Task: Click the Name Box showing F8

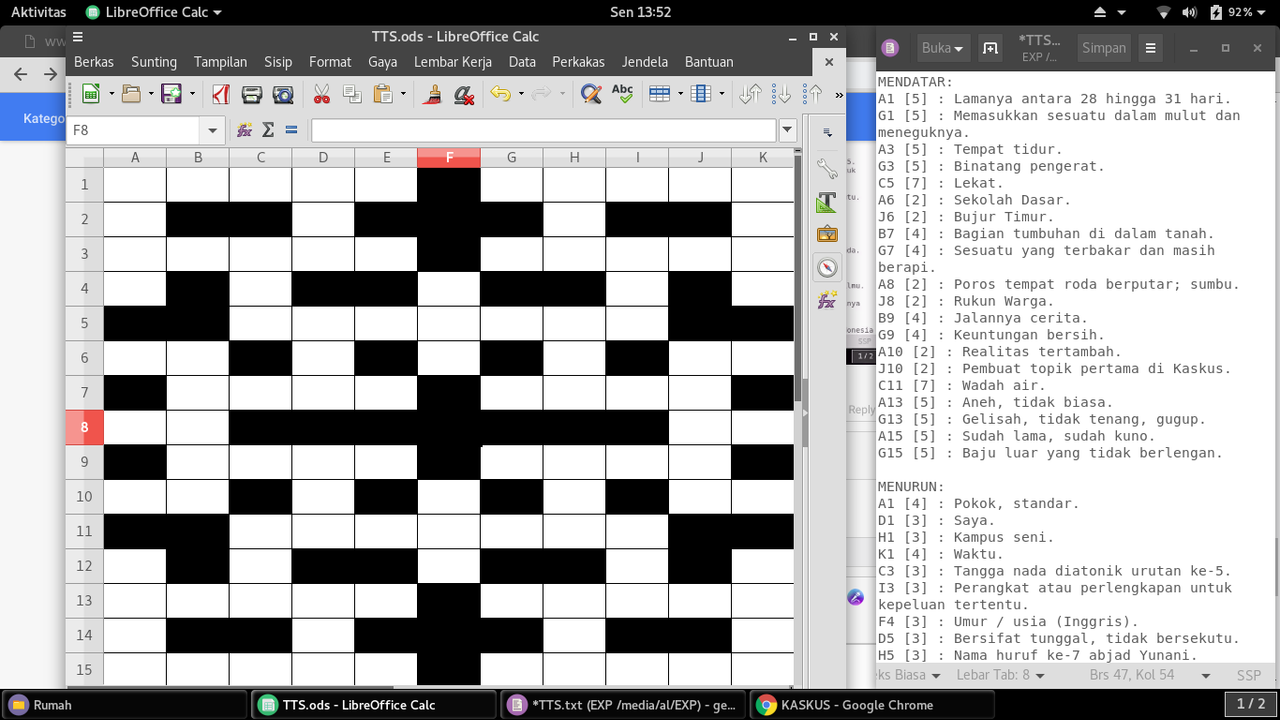Action: (x=133, y=130)
